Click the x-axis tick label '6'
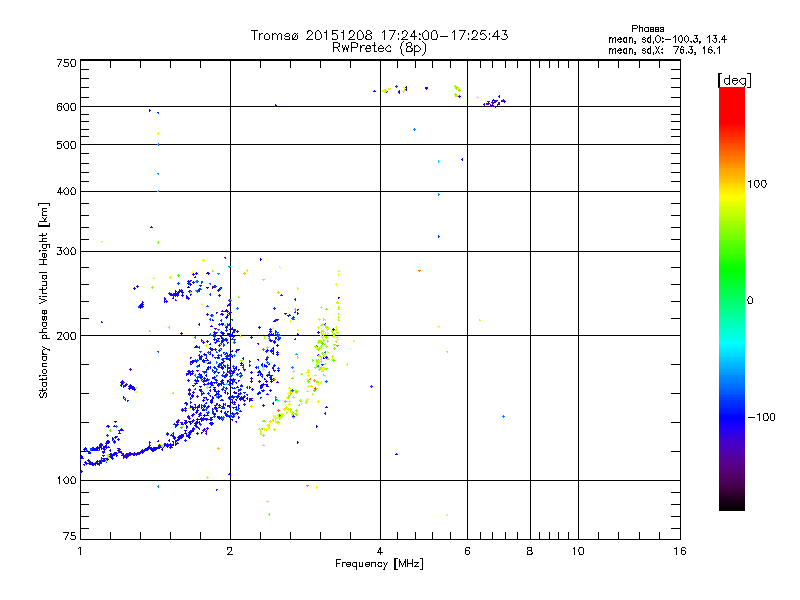 (467, 551)
